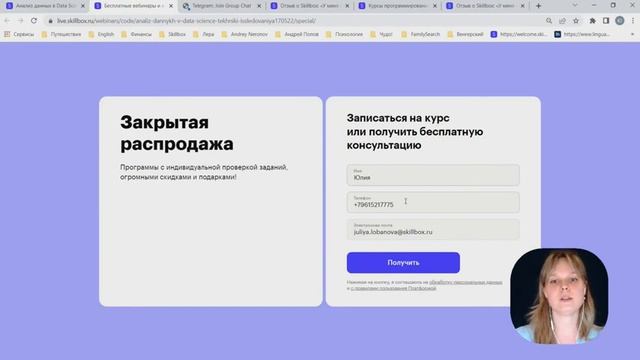Open the browser side panel icon
Image resolution: width=640 pixels, height=360 pixels.
(x=606, y=21)
